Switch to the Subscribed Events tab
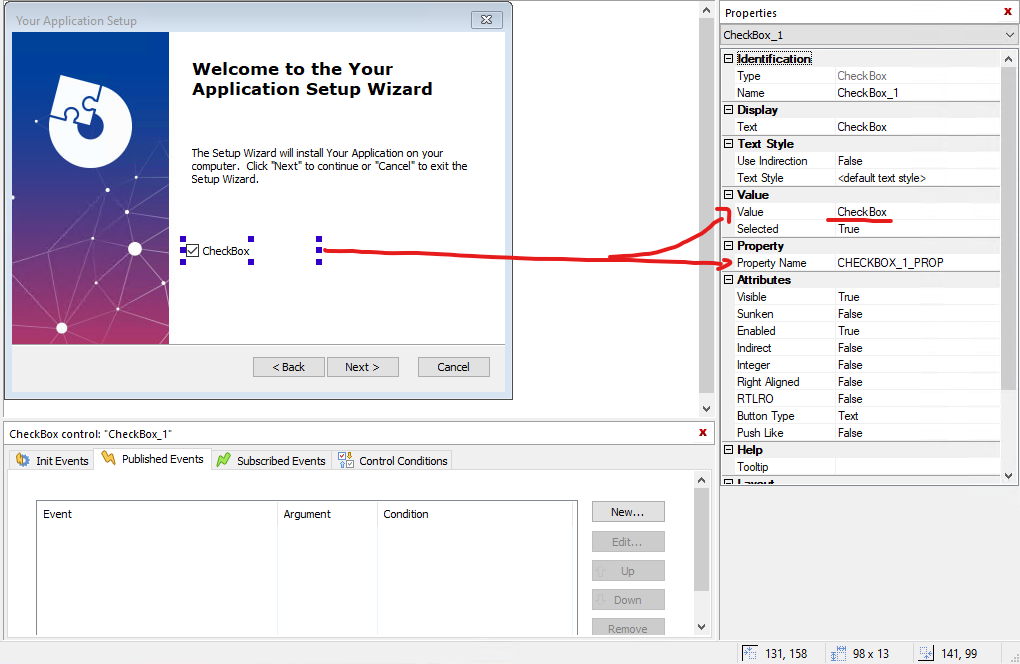The image size is (1020, 664). coord(270,460)
